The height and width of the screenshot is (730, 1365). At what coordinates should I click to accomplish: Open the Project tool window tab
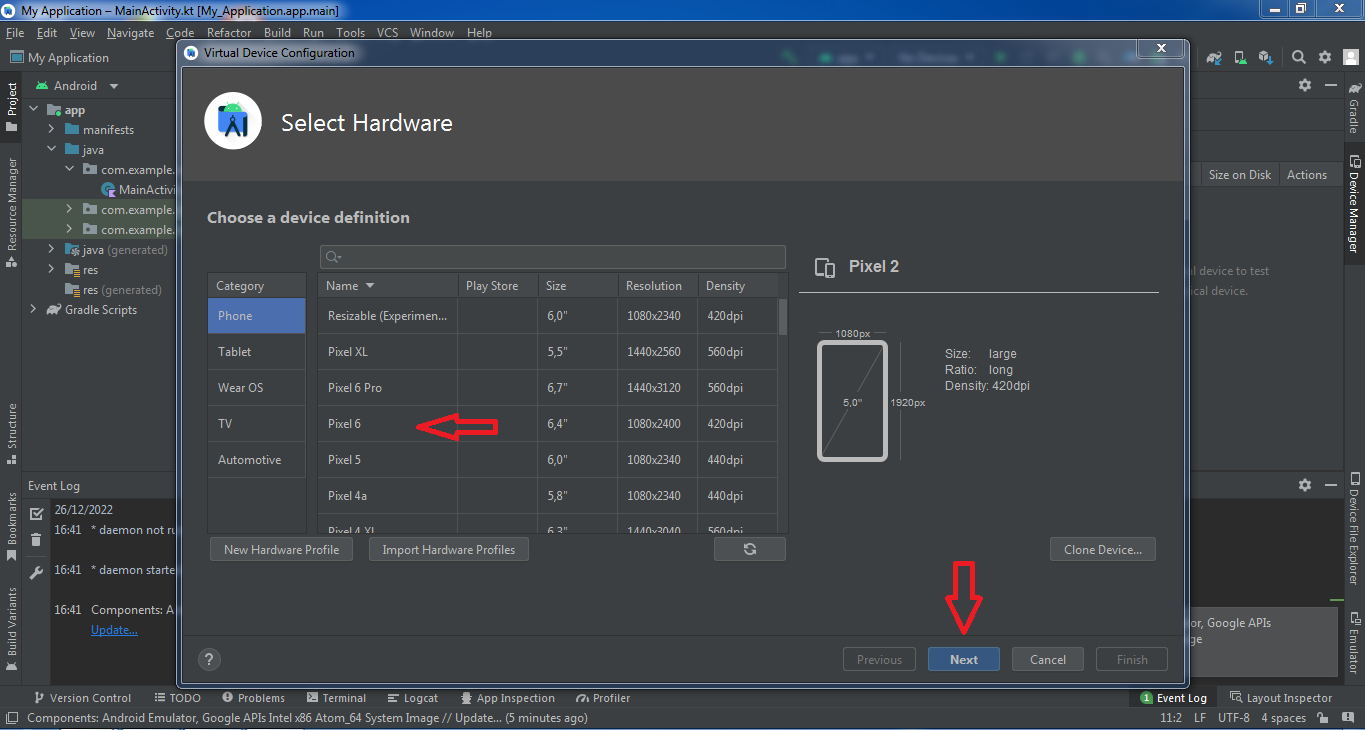coord(12,107)
